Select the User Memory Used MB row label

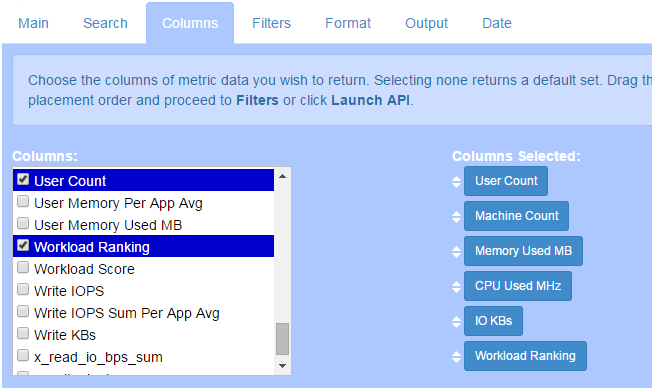108,225
